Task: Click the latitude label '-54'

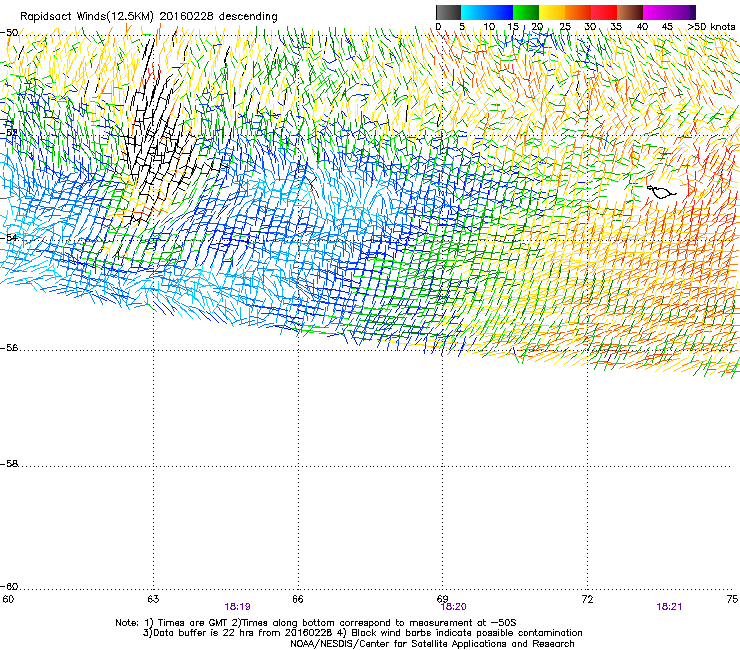Action: (9, 237)
